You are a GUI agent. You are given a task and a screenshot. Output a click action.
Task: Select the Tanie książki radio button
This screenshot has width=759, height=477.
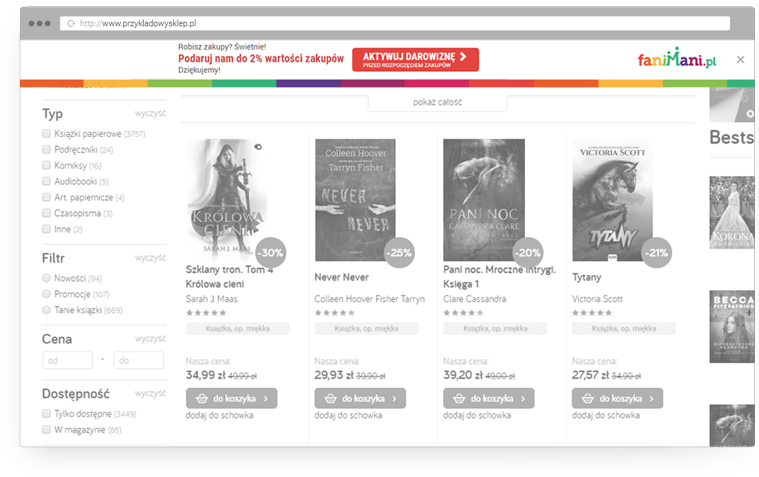tap(46, 310)
